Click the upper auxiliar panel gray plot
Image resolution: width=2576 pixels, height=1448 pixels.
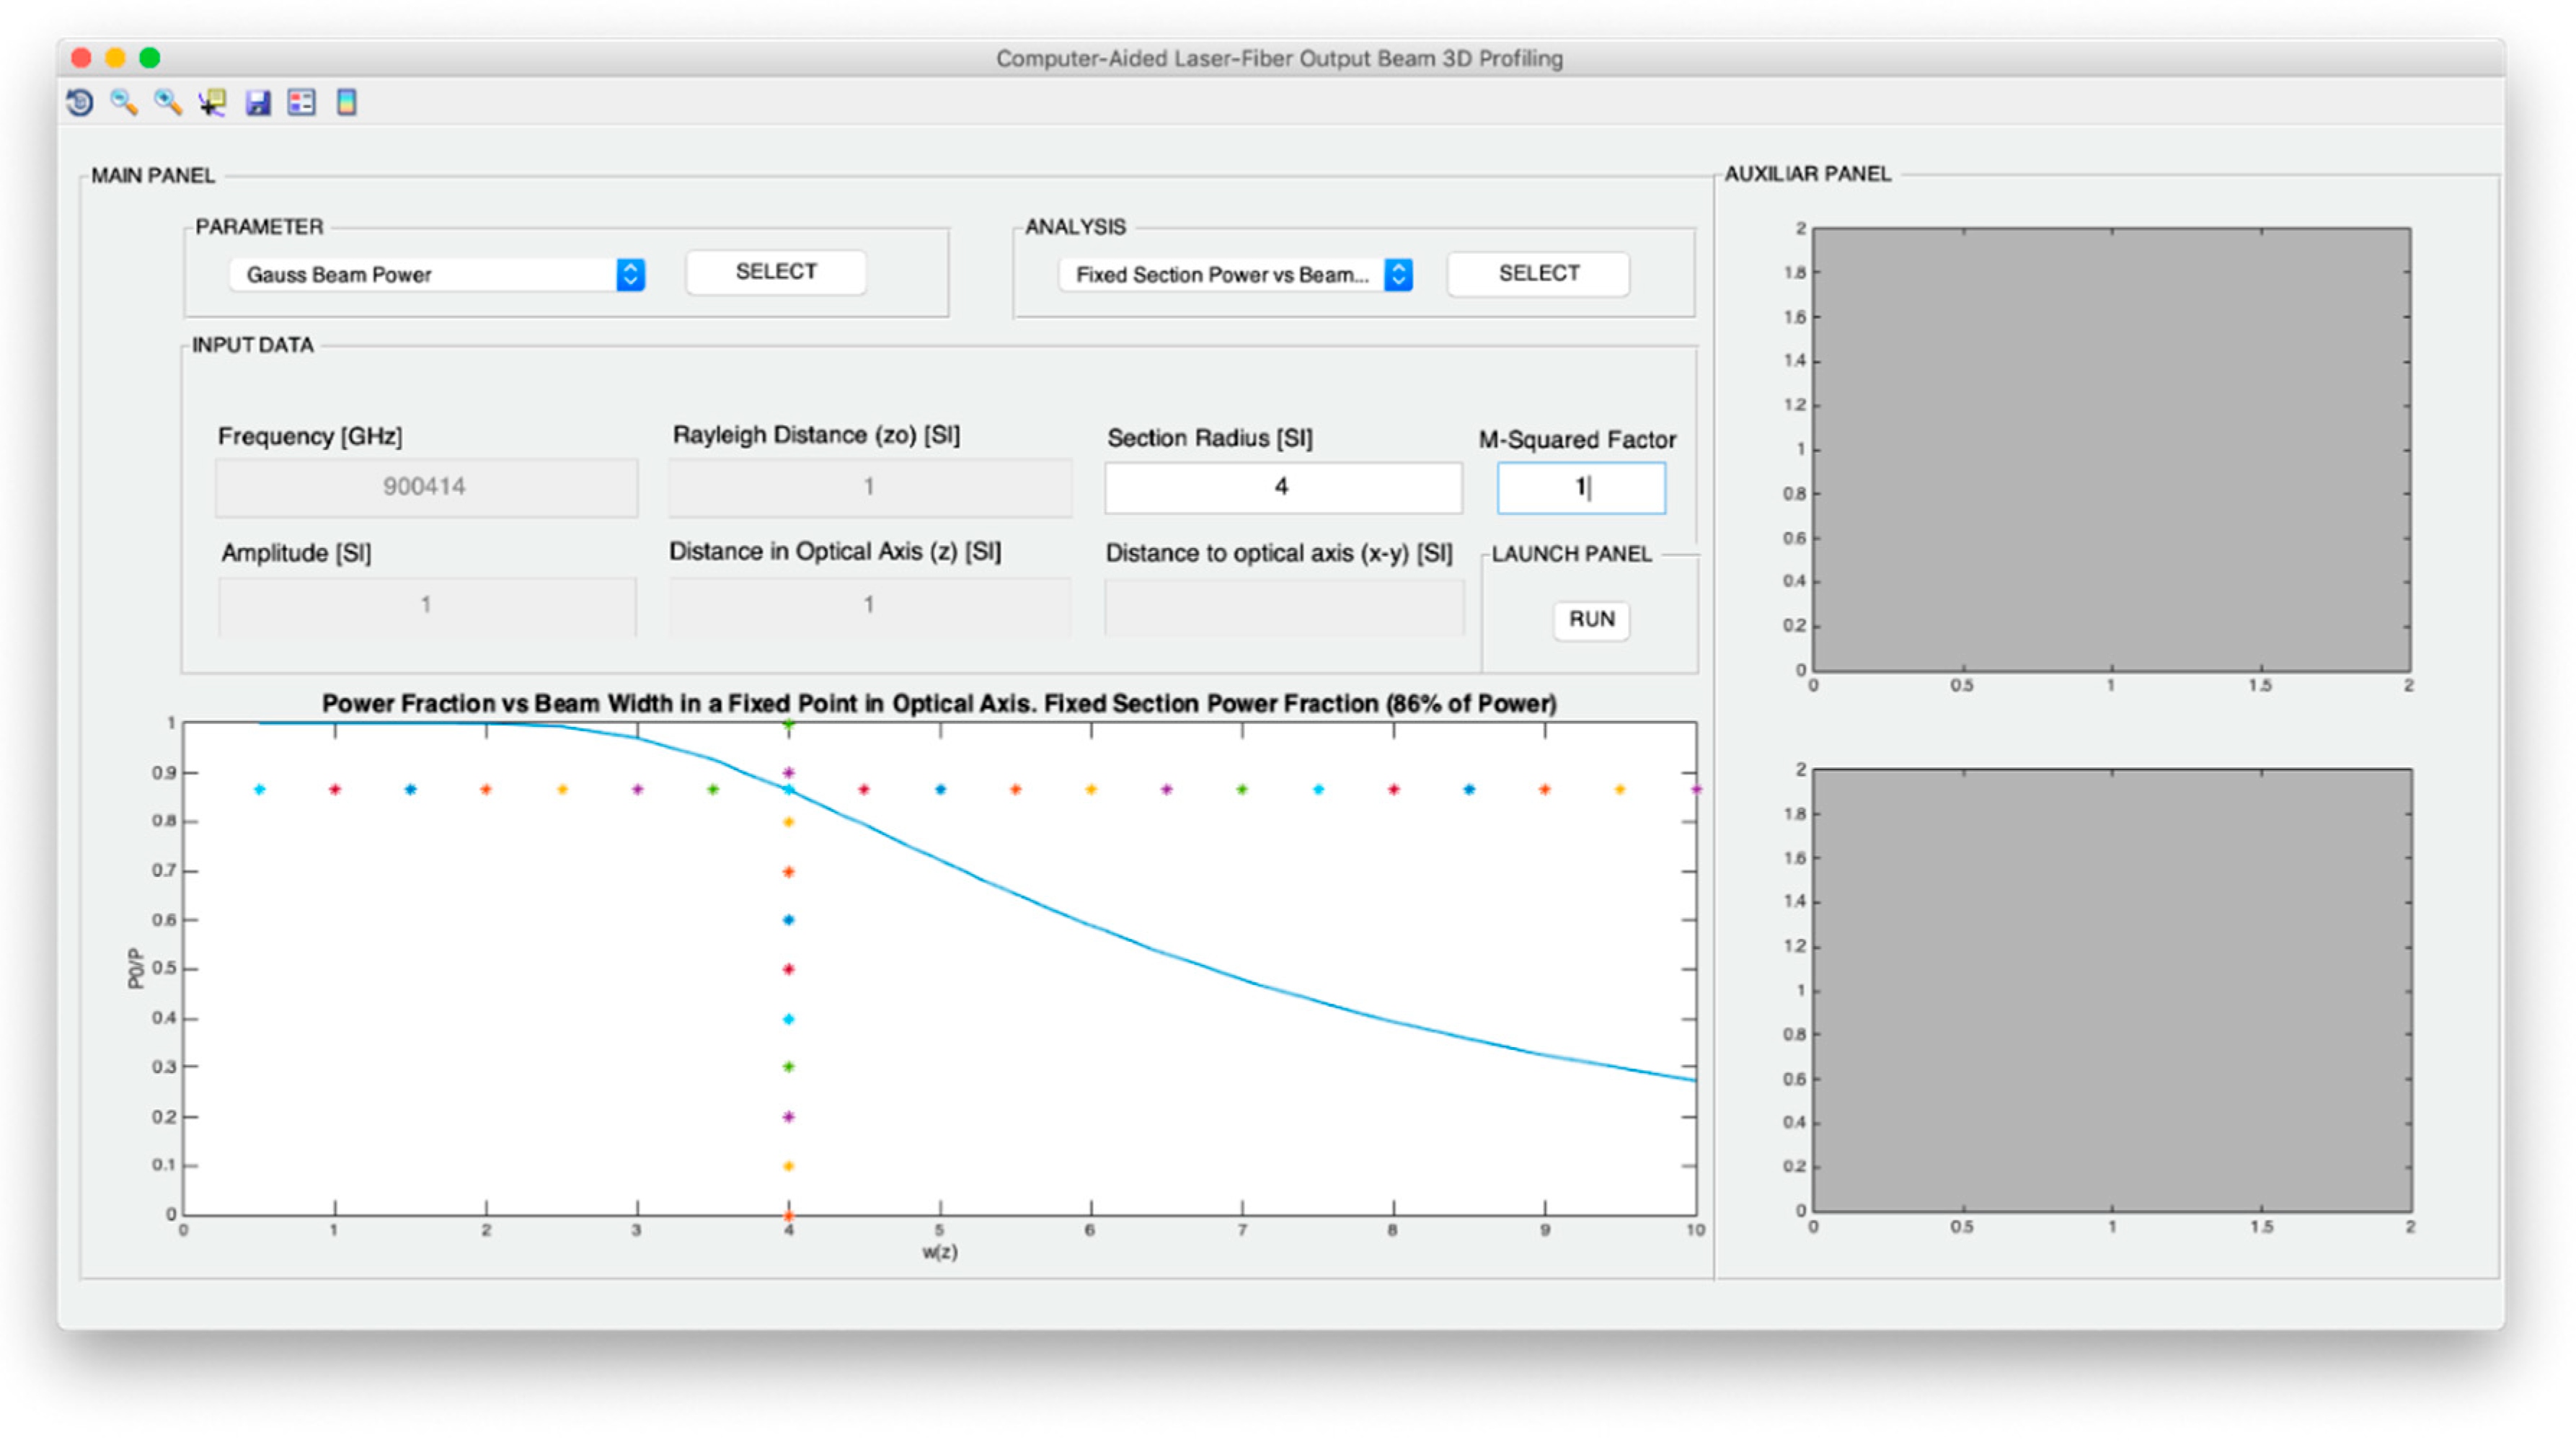coord(2111,449)
